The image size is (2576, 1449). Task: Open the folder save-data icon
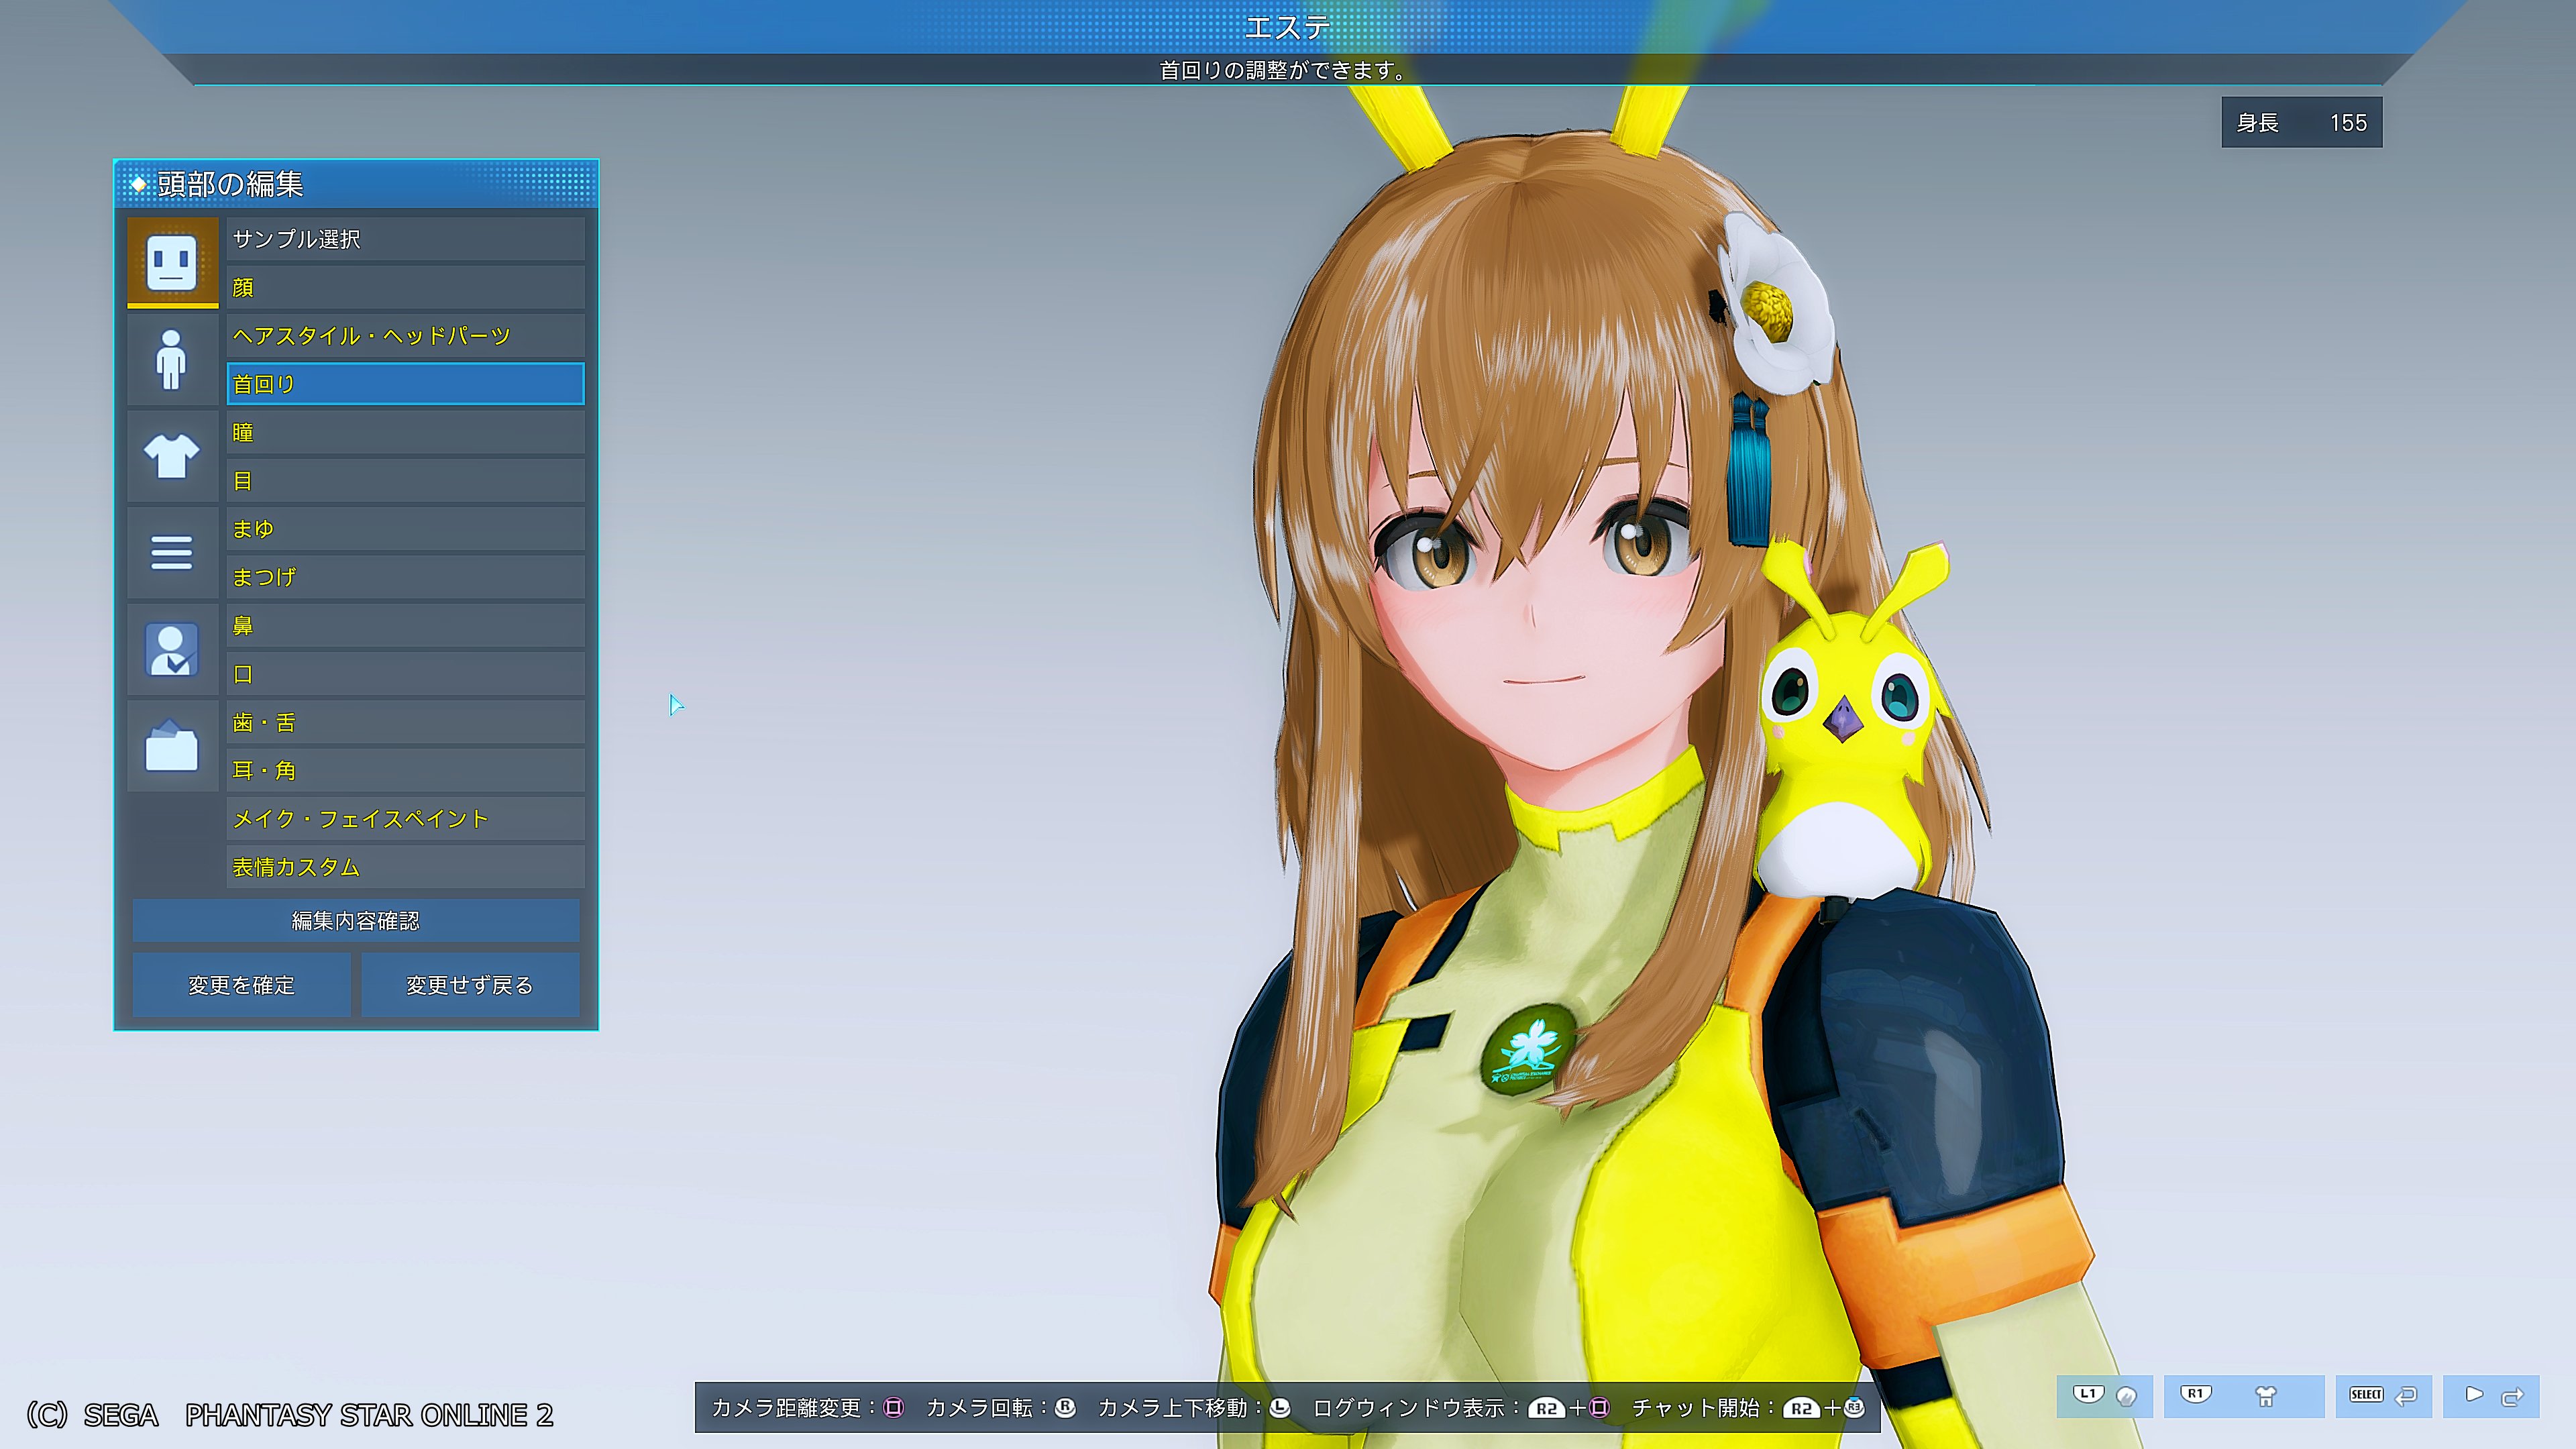pos(172,746)
